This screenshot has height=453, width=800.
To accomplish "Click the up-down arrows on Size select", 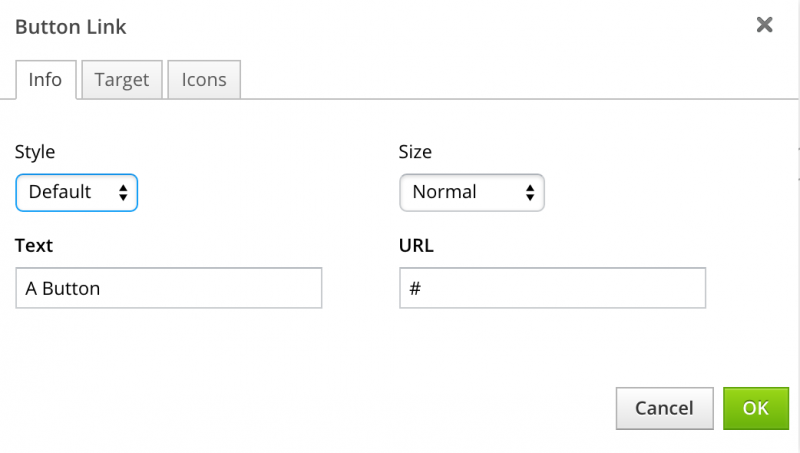I will (530, 192).
